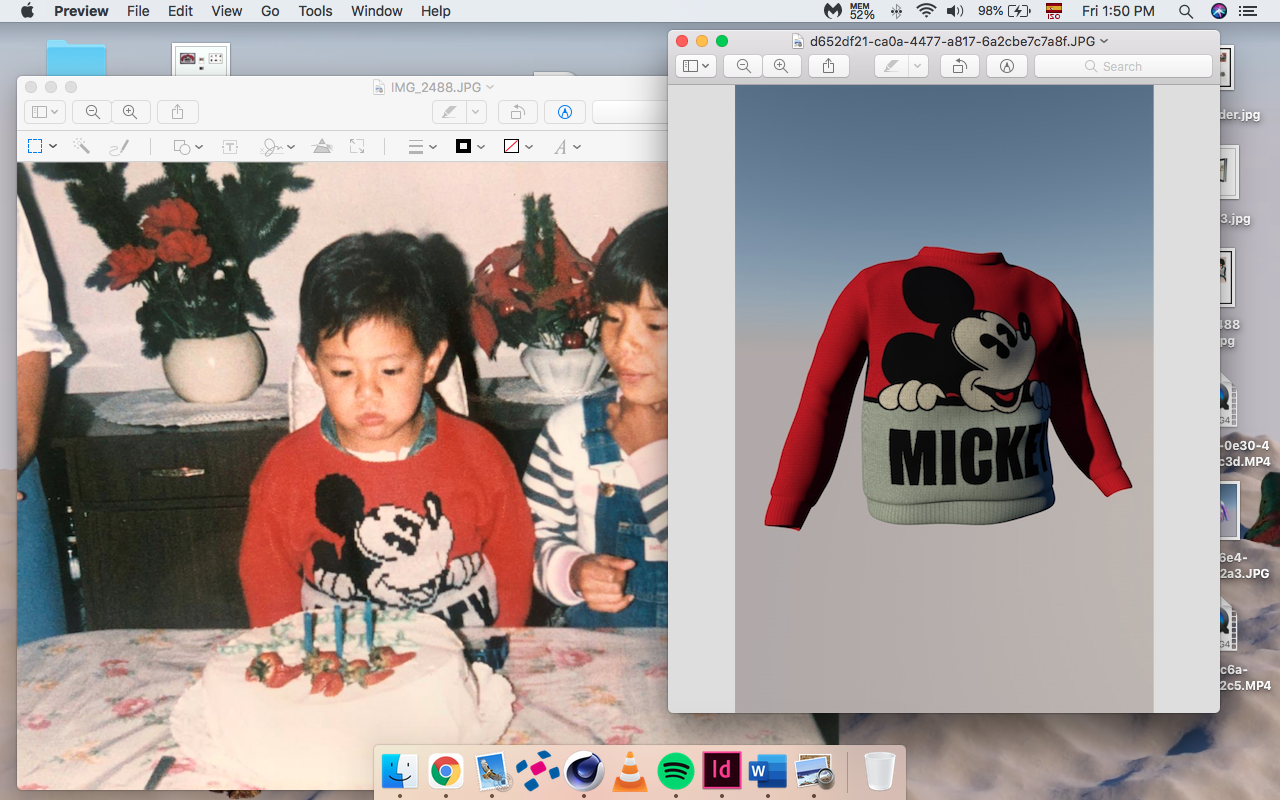Open the Apple menu
This screenshot has height=800, width=1280.
(27, 11)
